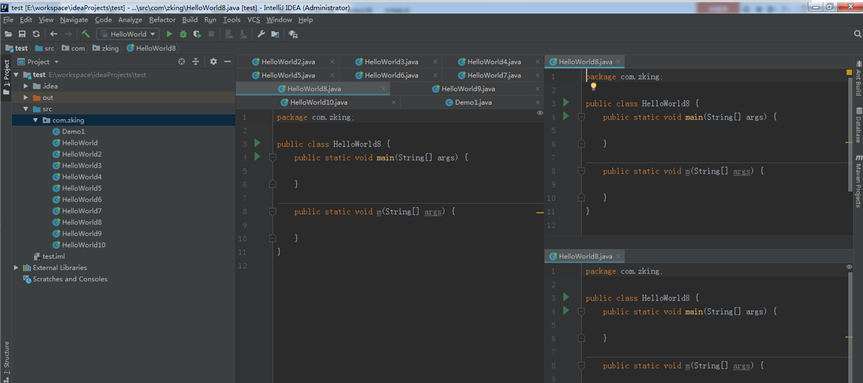Collapse the com.zking package
863x383 pixels.
(35, 120)
